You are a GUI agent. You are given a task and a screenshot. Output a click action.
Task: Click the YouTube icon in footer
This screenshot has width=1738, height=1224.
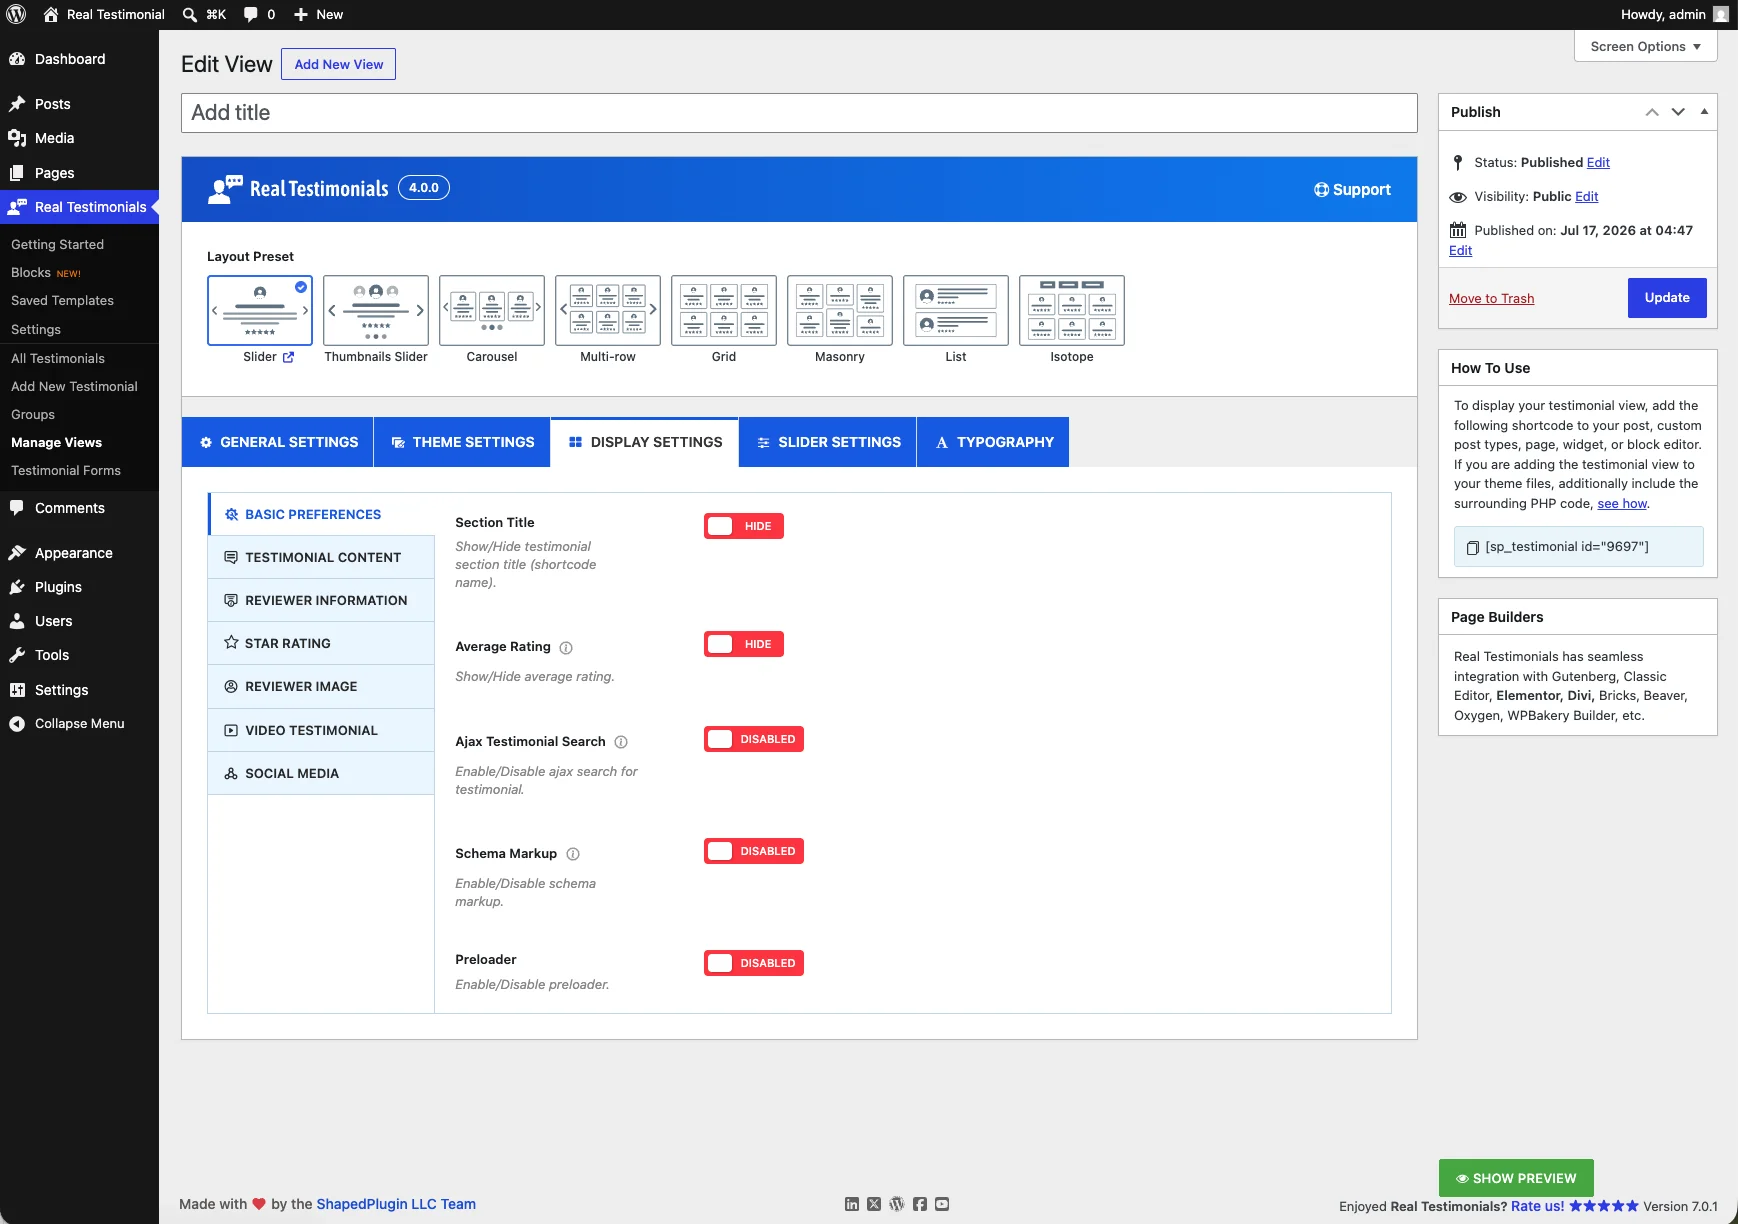point(942,1204)
